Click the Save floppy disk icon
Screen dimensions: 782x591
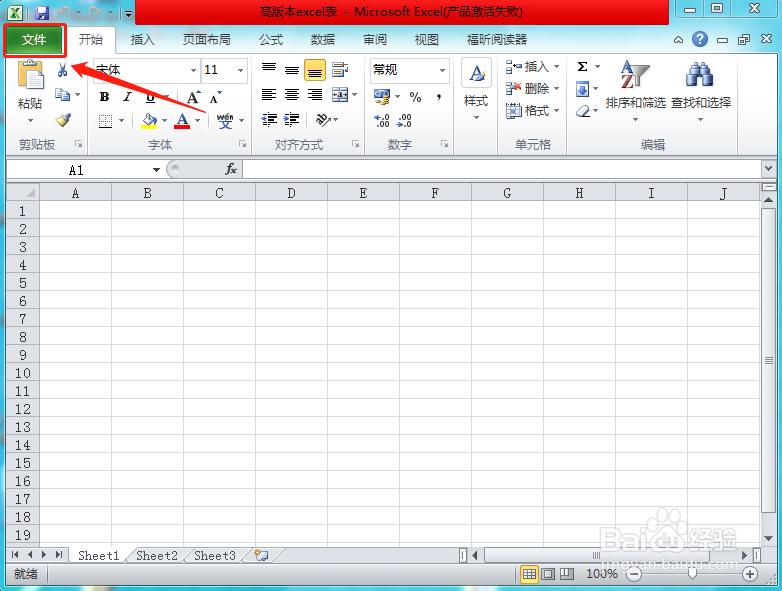[x=42, y=12]
